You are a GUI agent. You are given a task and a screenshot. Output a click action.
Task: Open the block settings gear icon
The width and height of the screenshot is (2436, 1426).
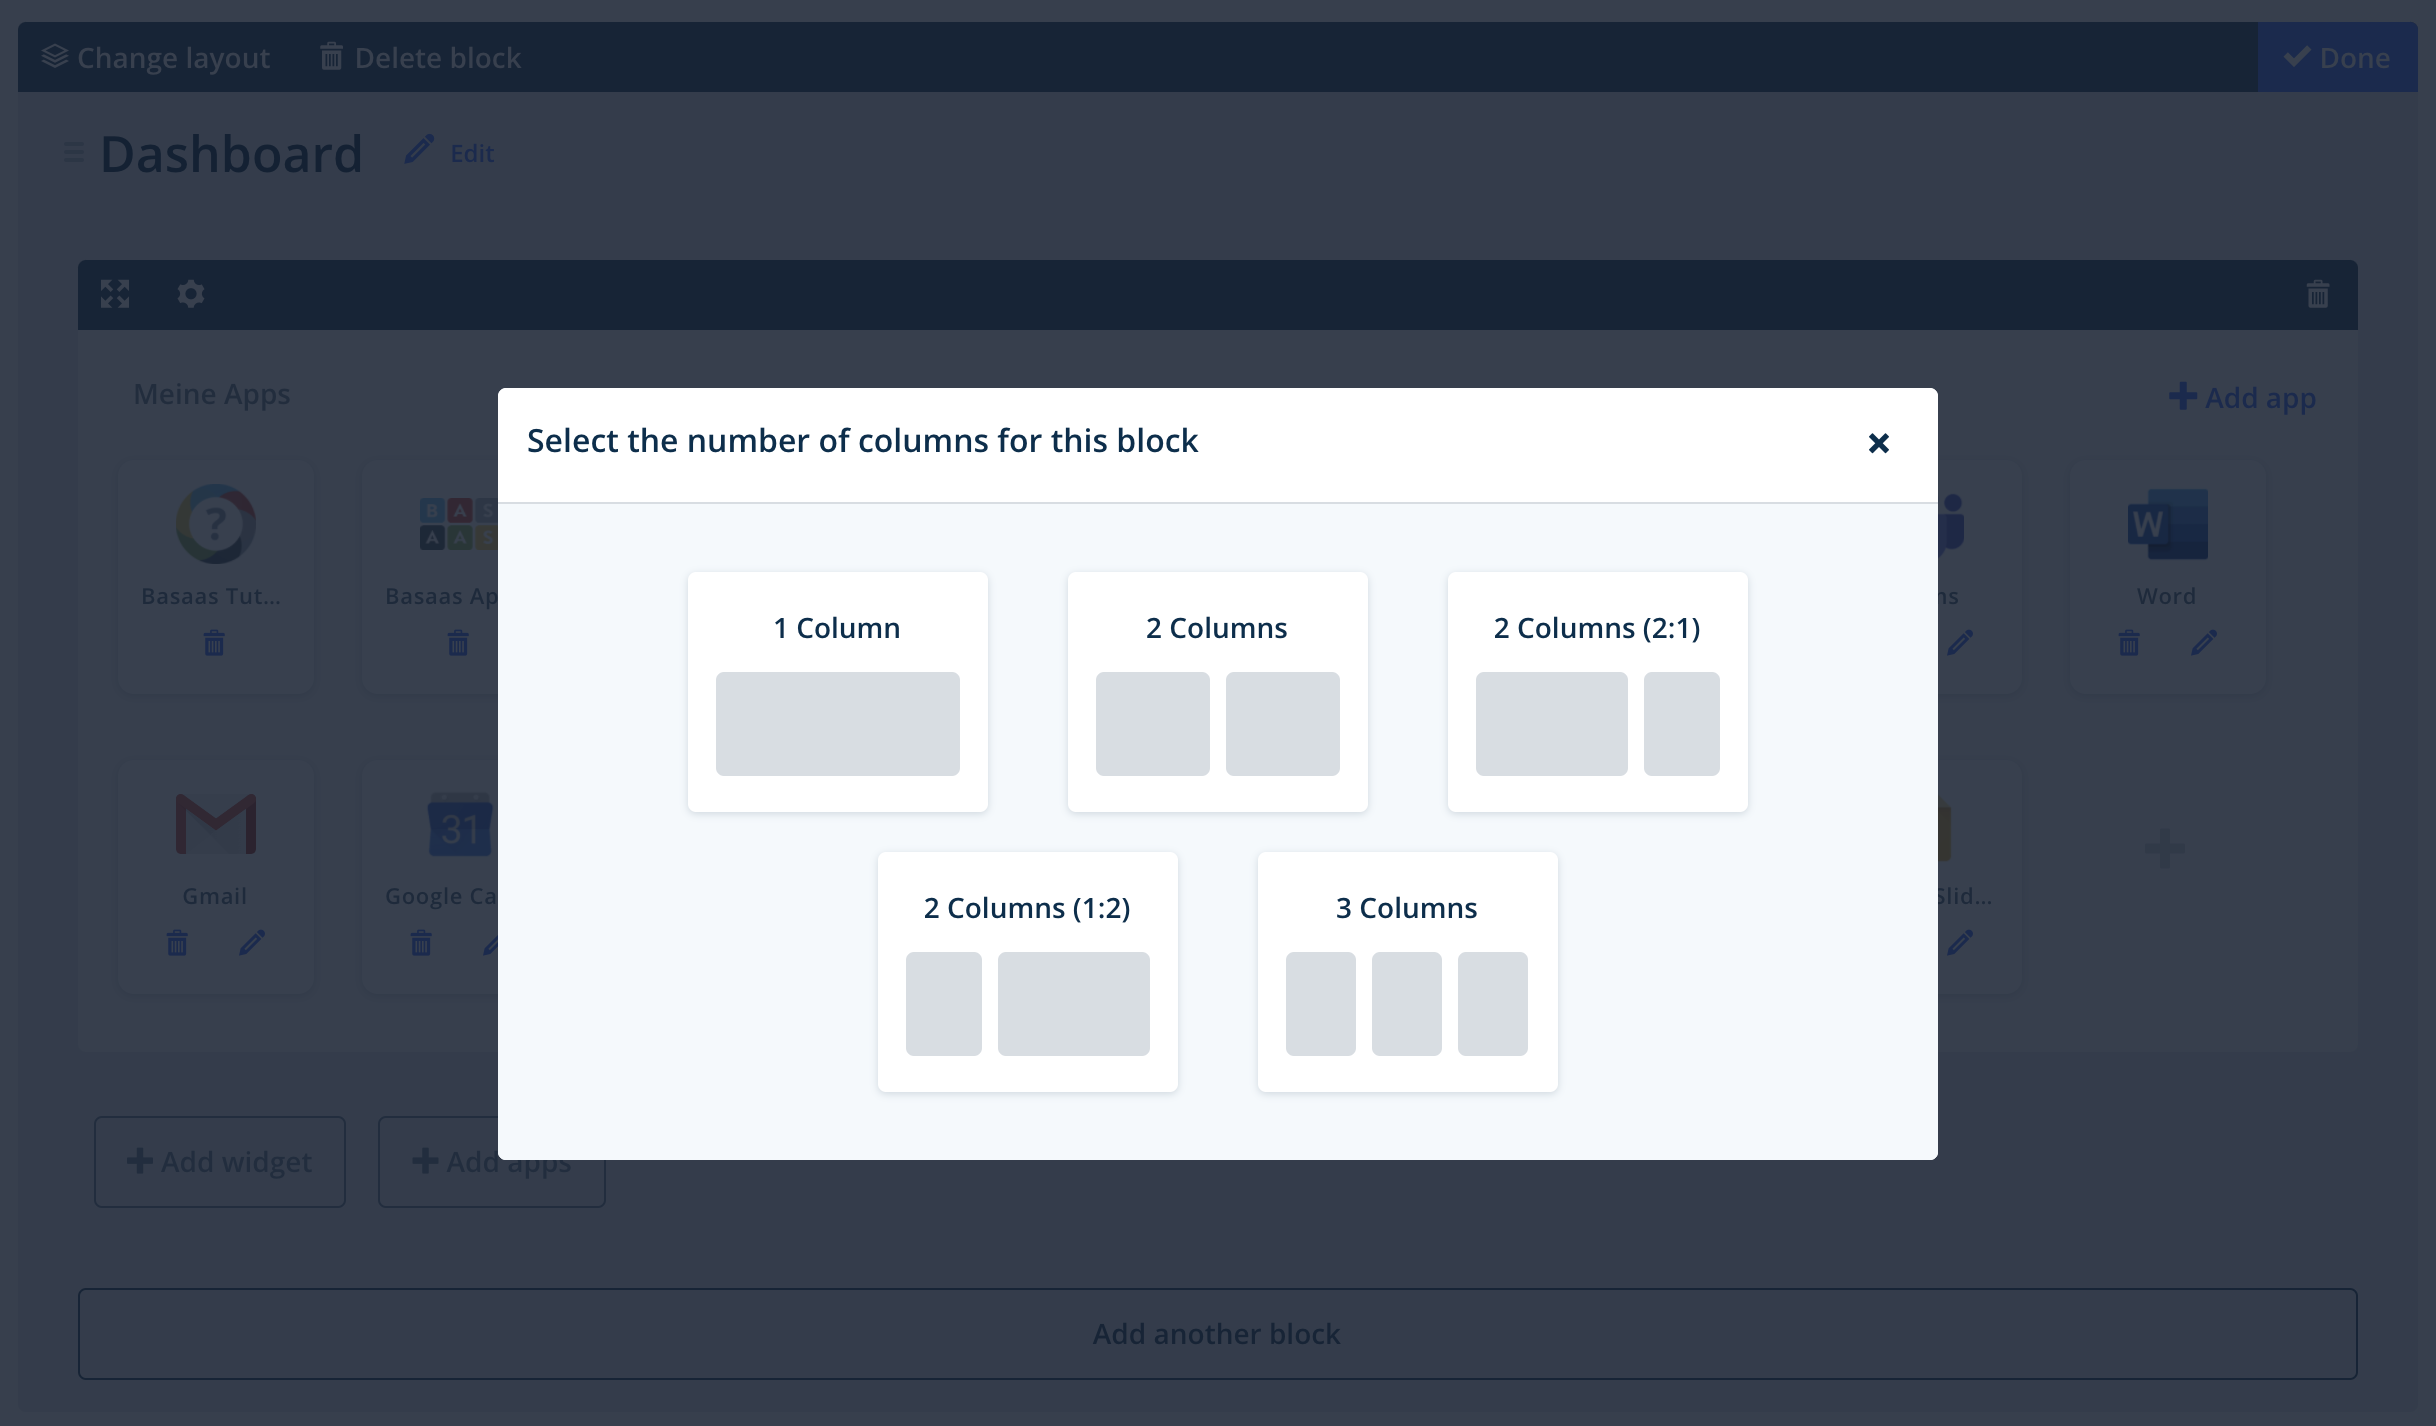(191, 294)
